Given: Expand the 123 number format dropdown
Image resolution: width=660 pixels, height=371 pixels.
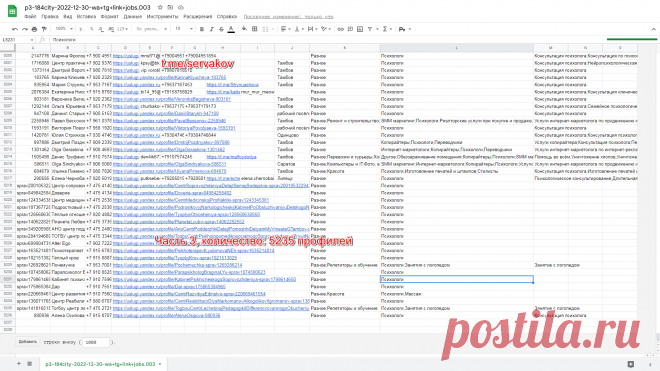Looking at the screenshot, I should (122, 29).
